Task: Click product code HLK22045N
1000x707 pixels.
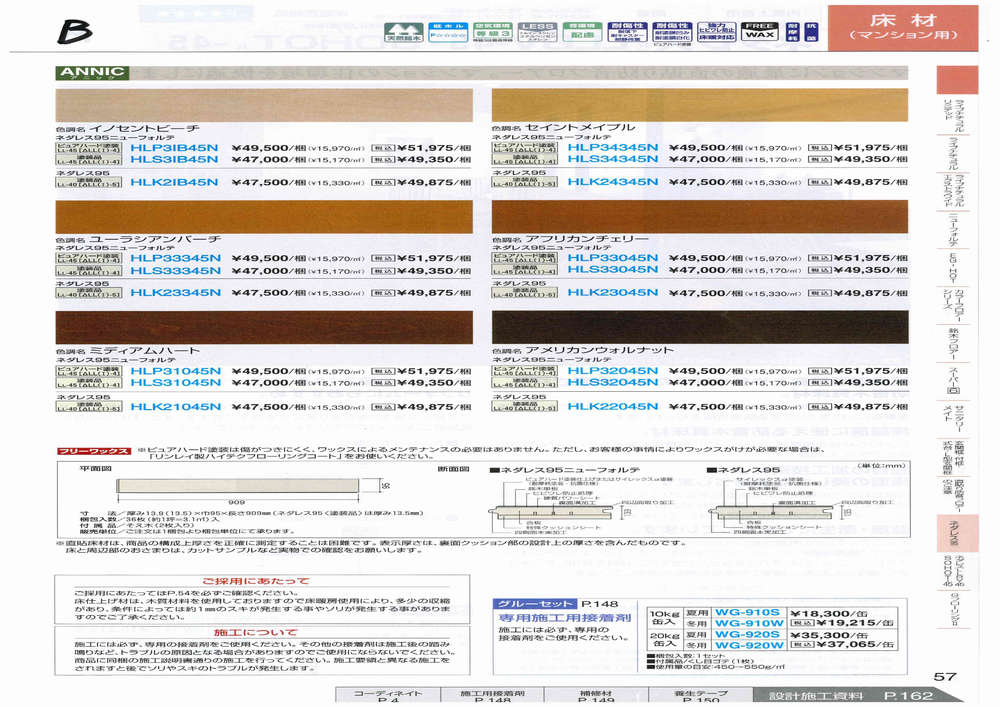Action: (612, 407)
